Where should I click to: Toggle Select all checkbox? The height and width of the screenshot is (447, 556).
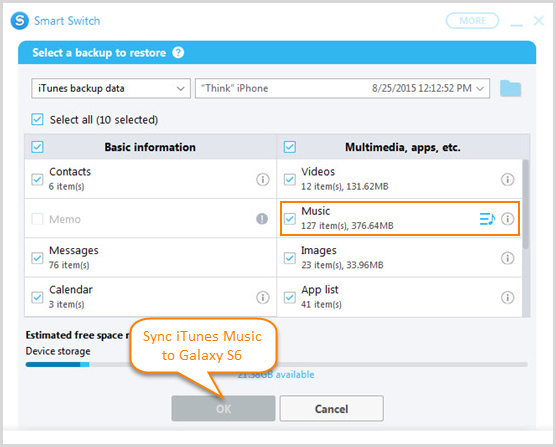tap(37, 119)
